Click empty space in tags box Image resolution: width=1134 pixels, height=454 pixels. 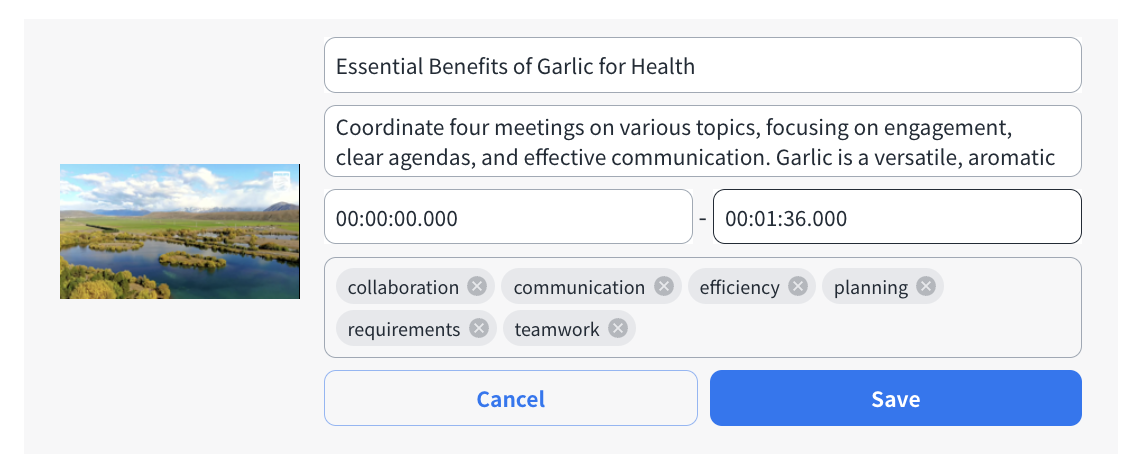point(850,330)
